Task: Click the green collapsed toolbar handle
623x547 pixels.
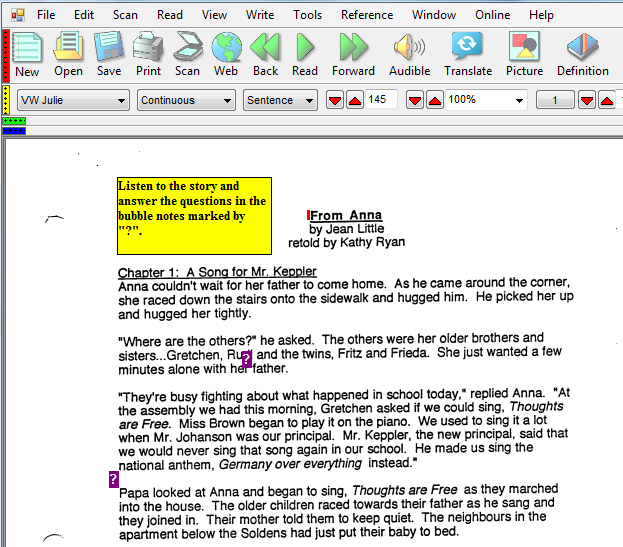Action: (14, 121)
